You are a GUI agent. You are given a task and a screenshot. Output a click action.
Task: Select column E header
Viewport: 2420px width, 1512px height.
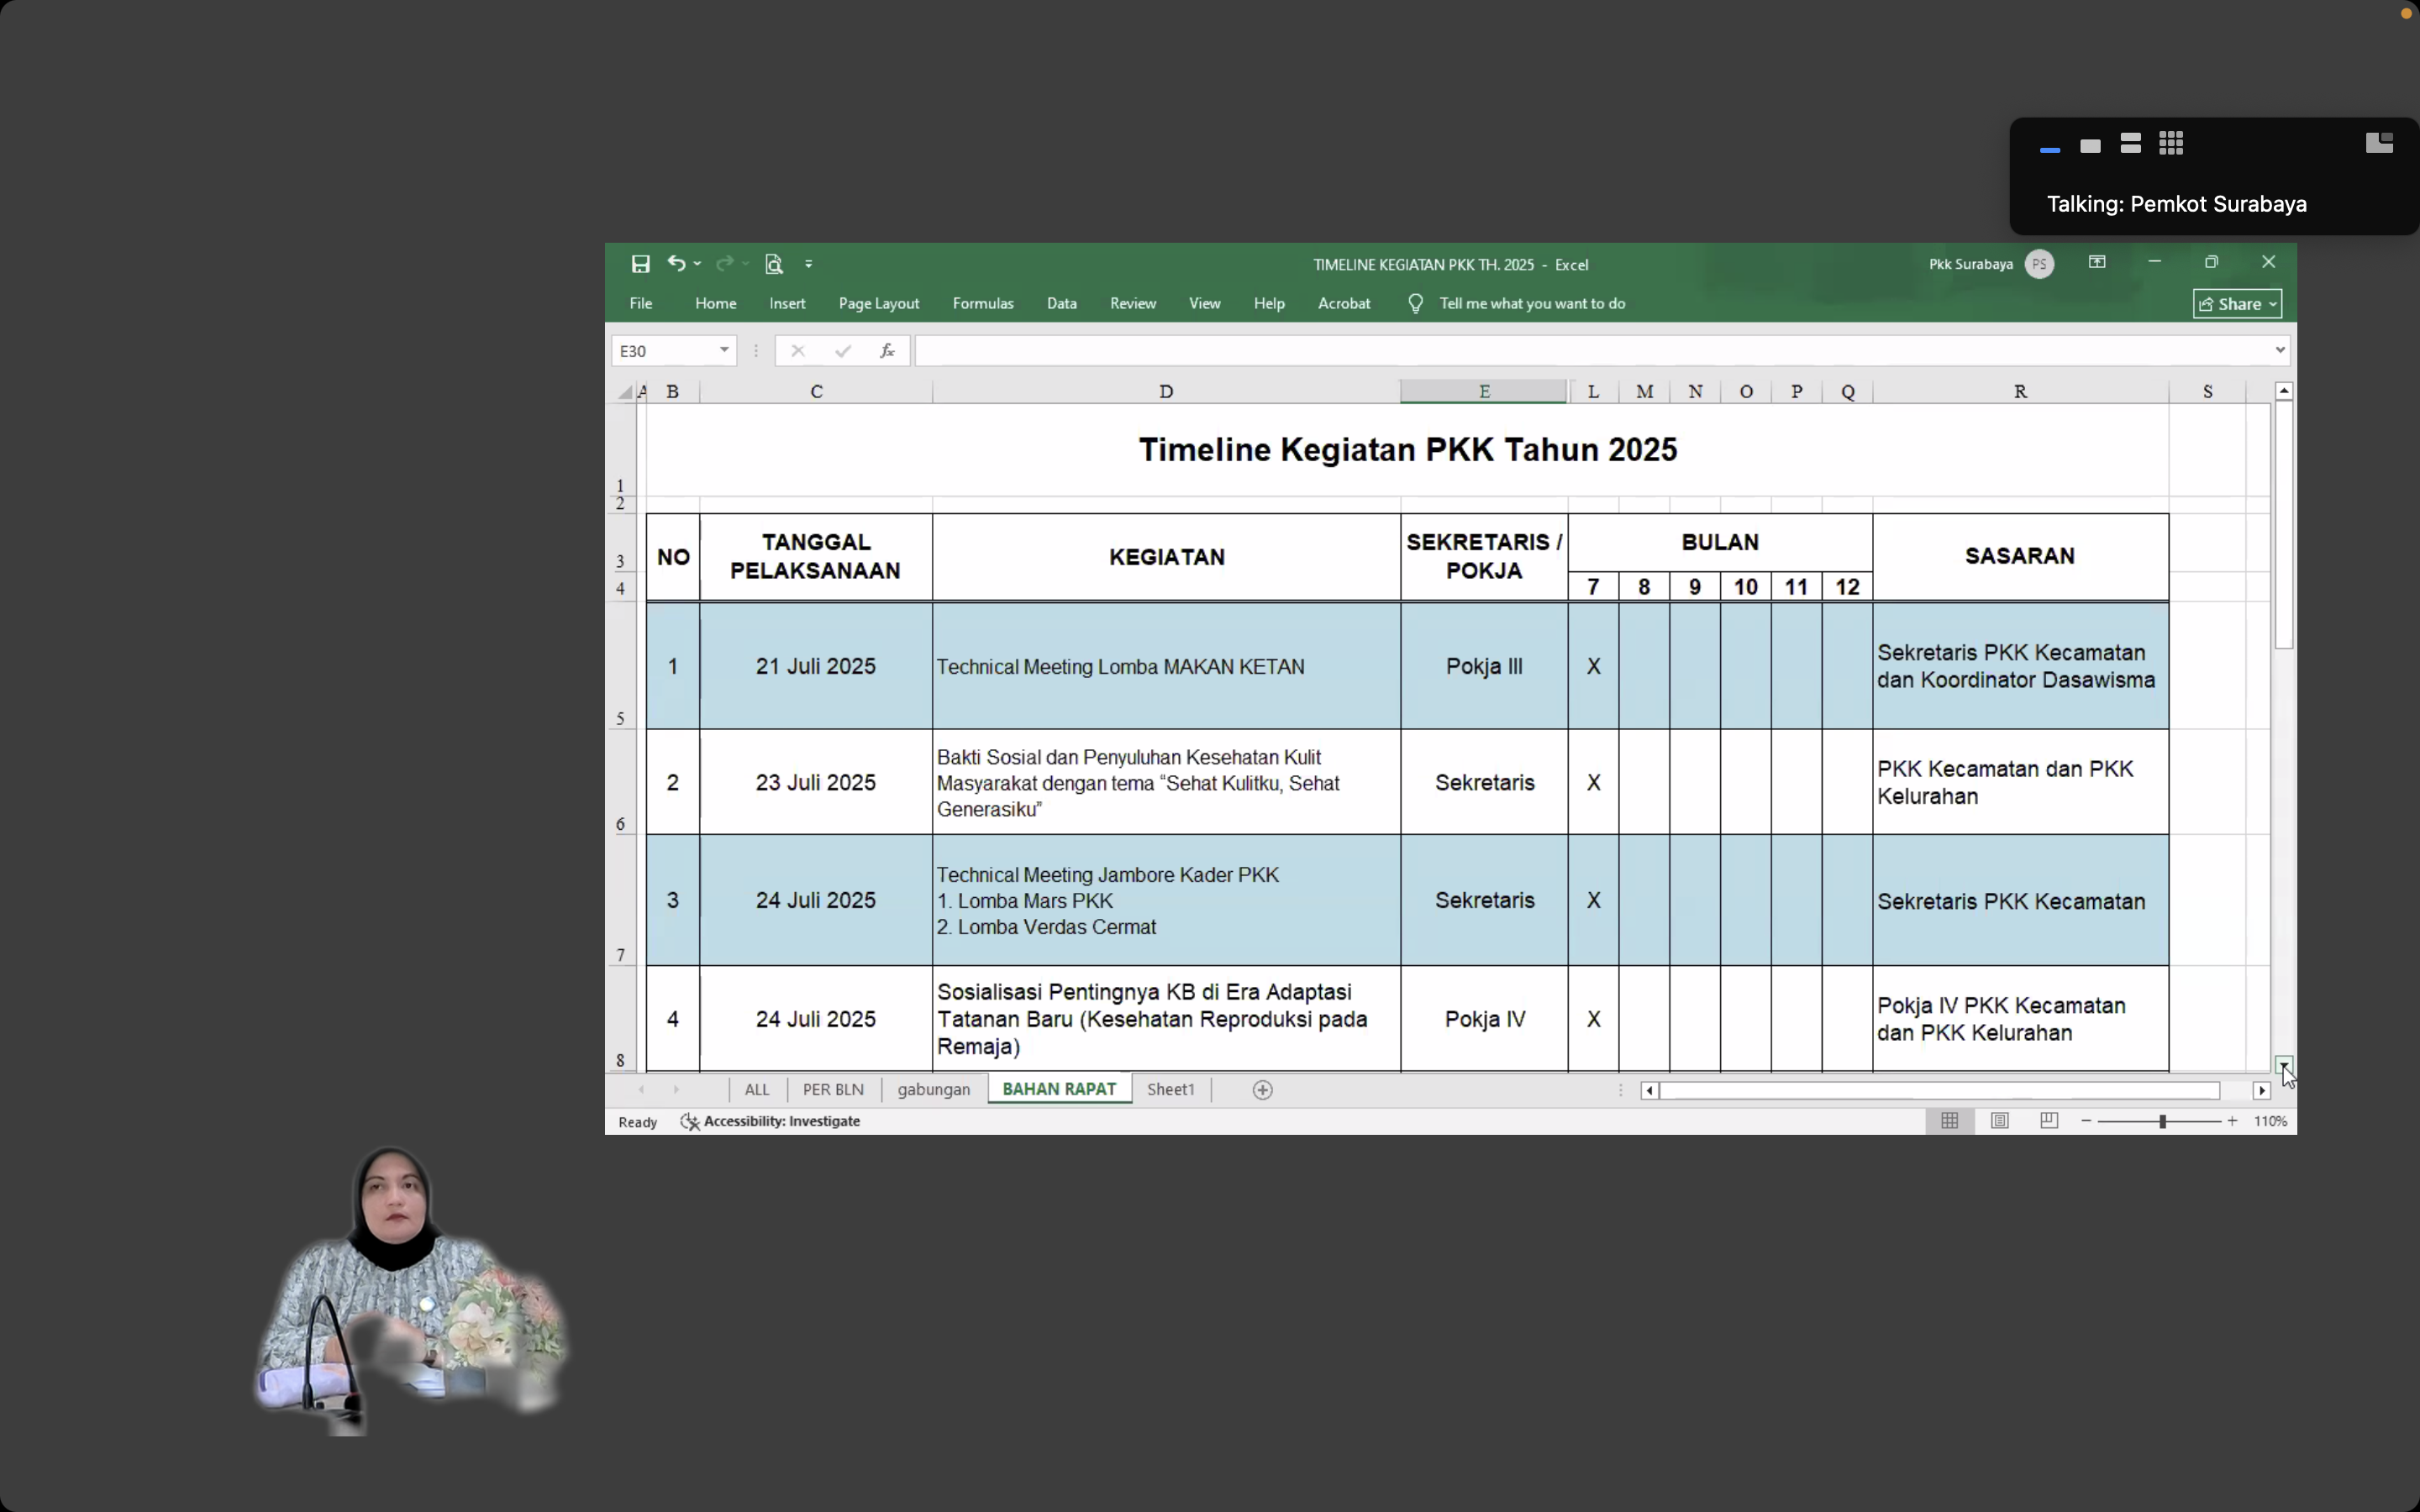(1484, 392)
